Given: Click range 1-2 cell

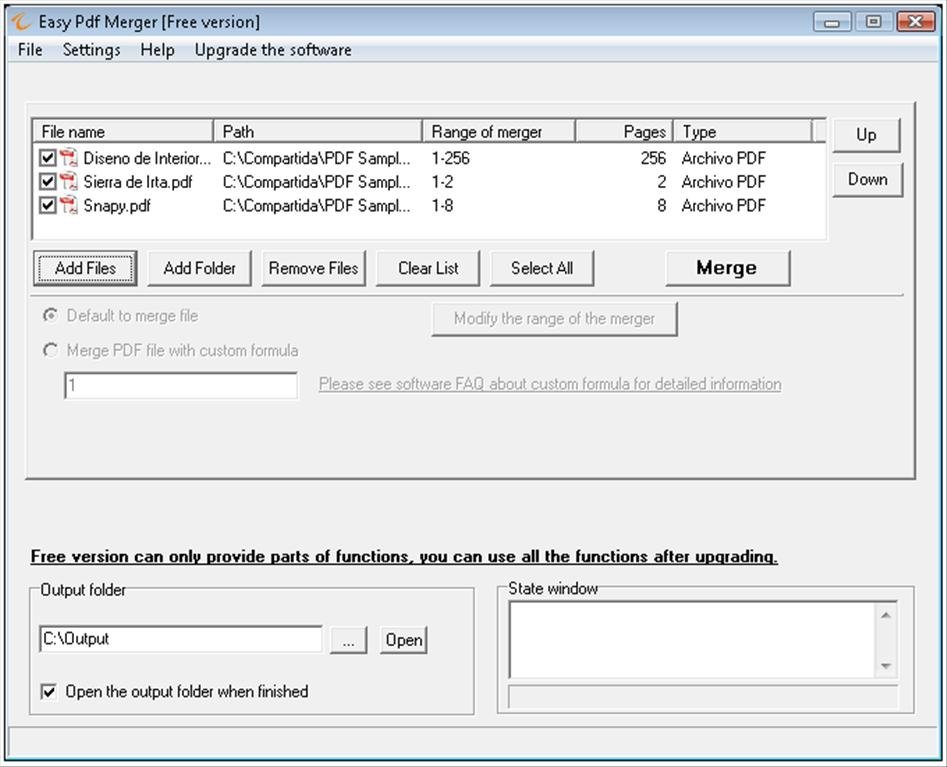Looking at the screenshot, I should coord(442,182).
